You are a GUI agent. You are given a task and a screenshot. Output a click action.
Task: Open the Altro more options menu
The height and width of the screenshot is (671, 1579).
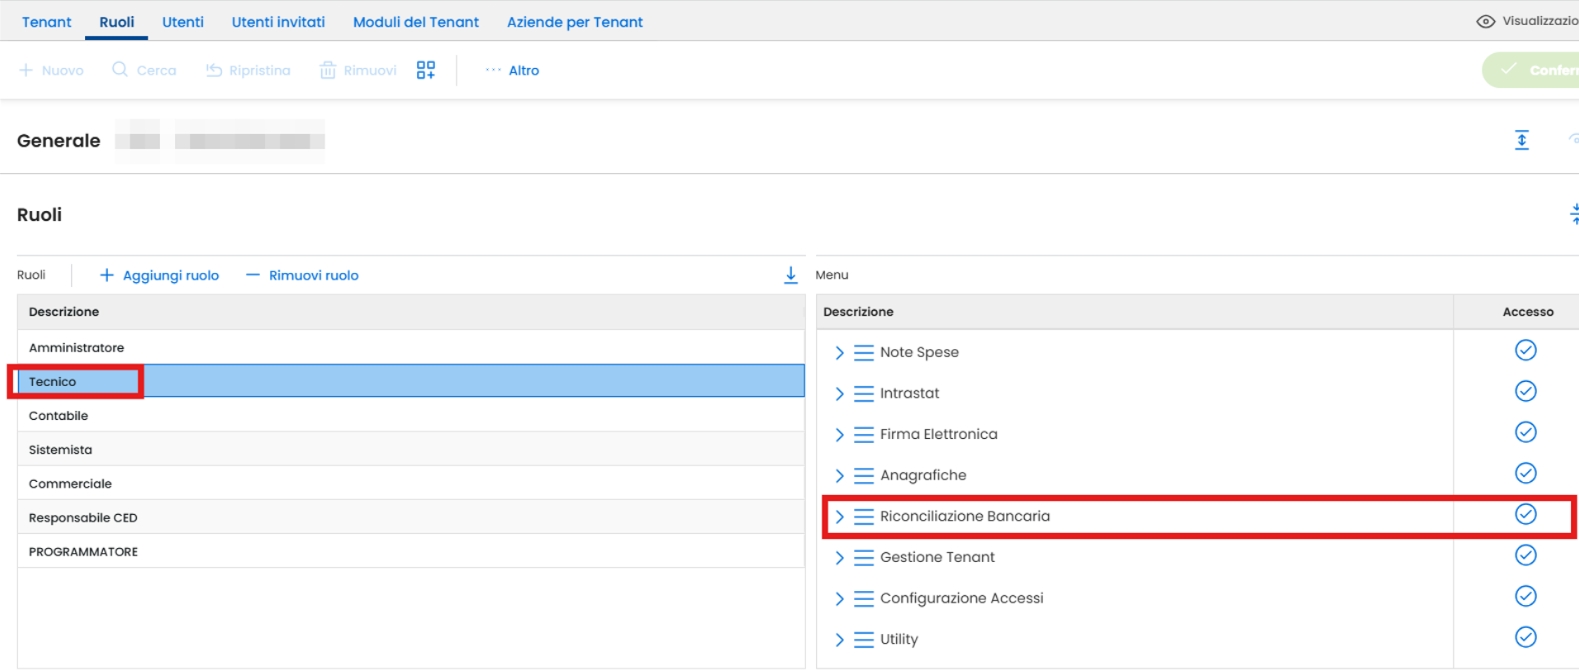pyautogui.click(x=512, y=70)
